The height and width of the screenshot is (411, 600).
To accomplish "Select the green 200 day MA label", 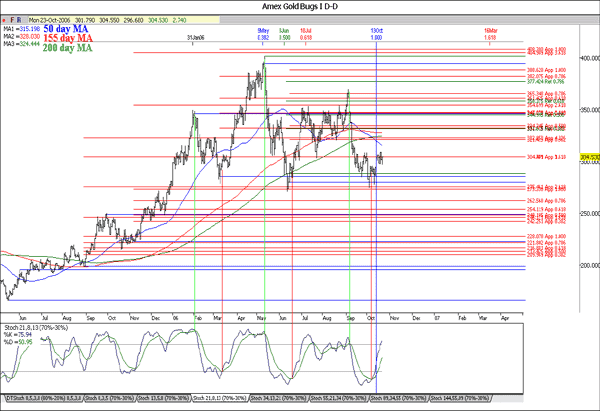I will coord(67,48).
